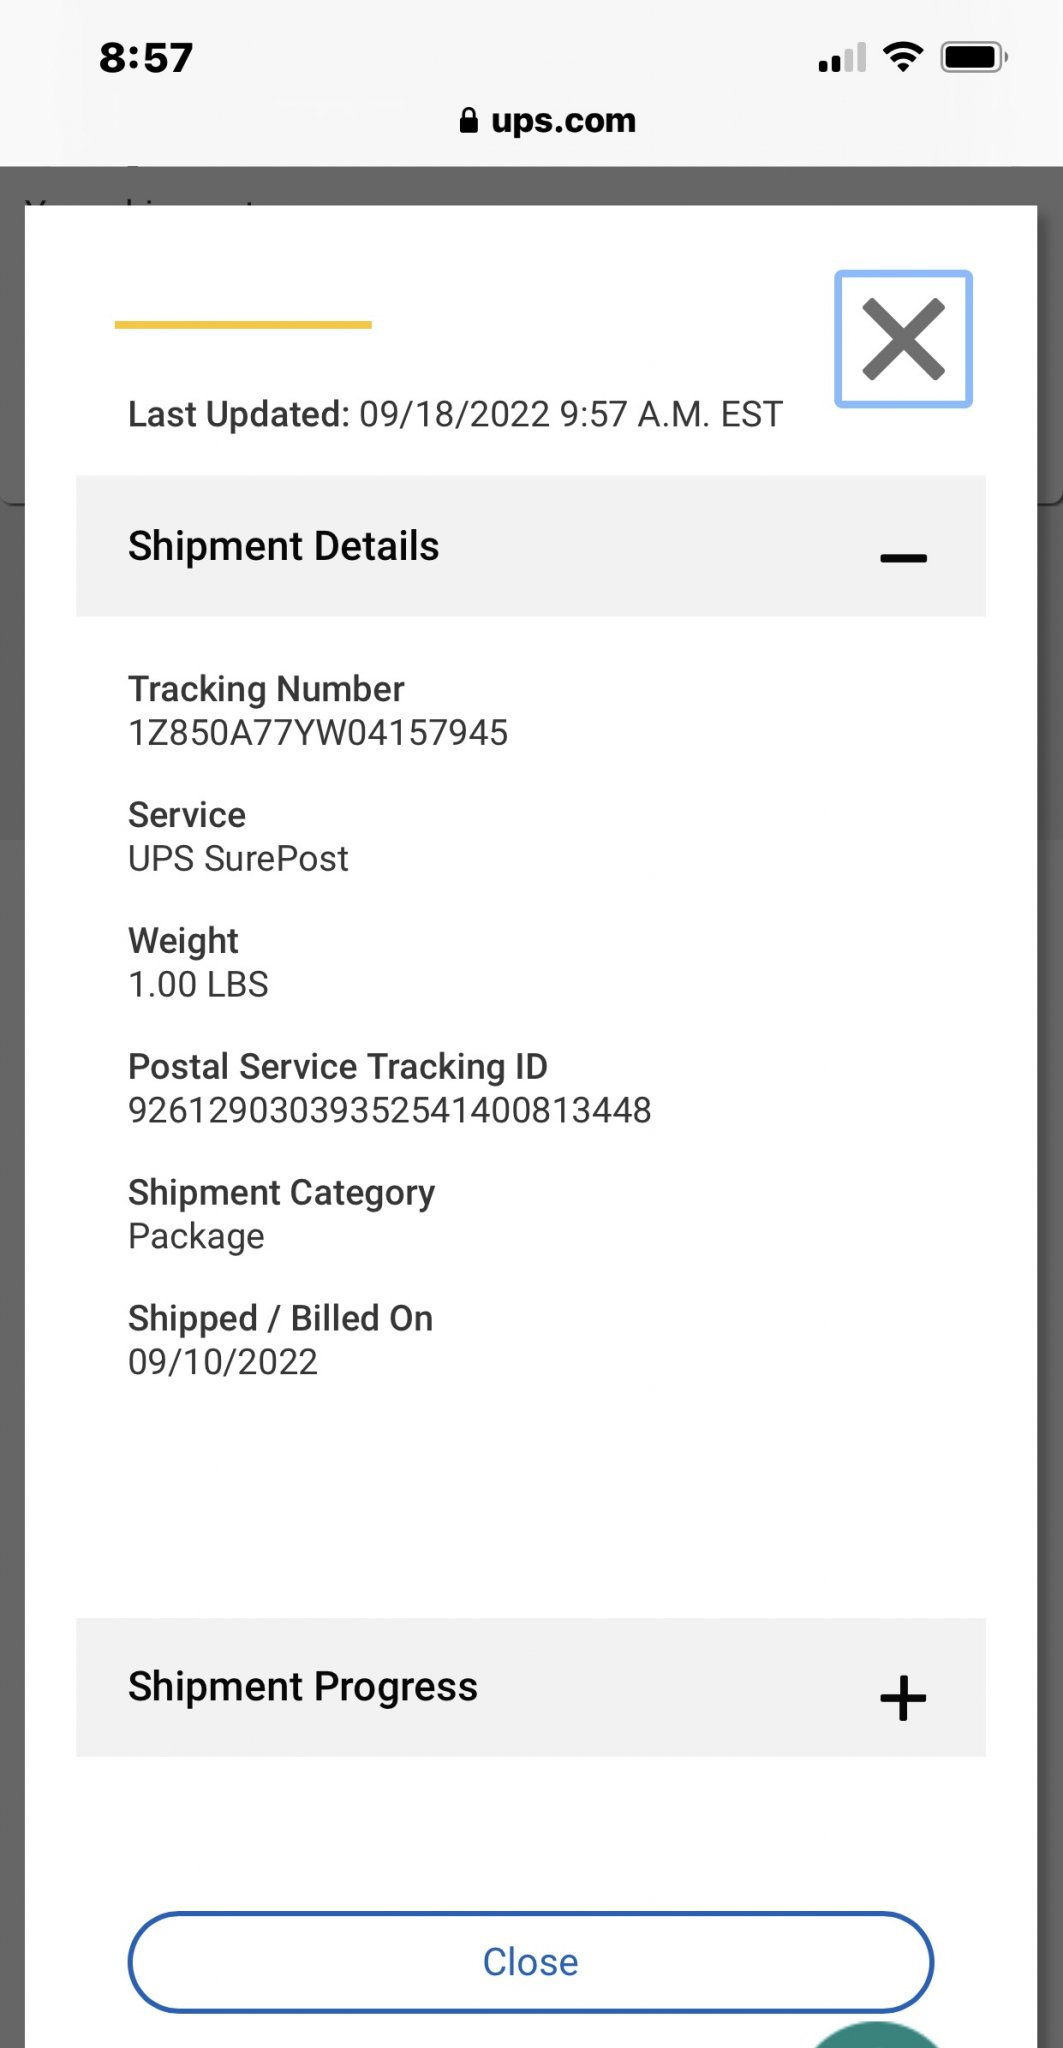Image resolution: width=1063 pixels, height=2048 pixels.
Task: Tap the Shipment Details section header
Action: point(531,546)
